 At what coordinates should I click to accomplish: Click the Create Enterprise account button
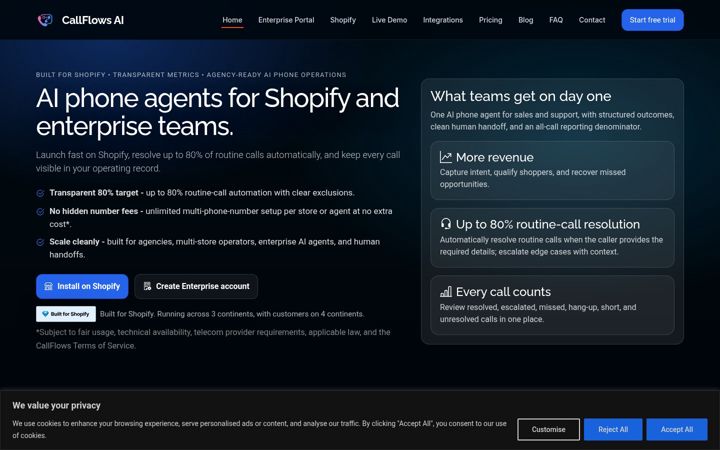[196, 287]
